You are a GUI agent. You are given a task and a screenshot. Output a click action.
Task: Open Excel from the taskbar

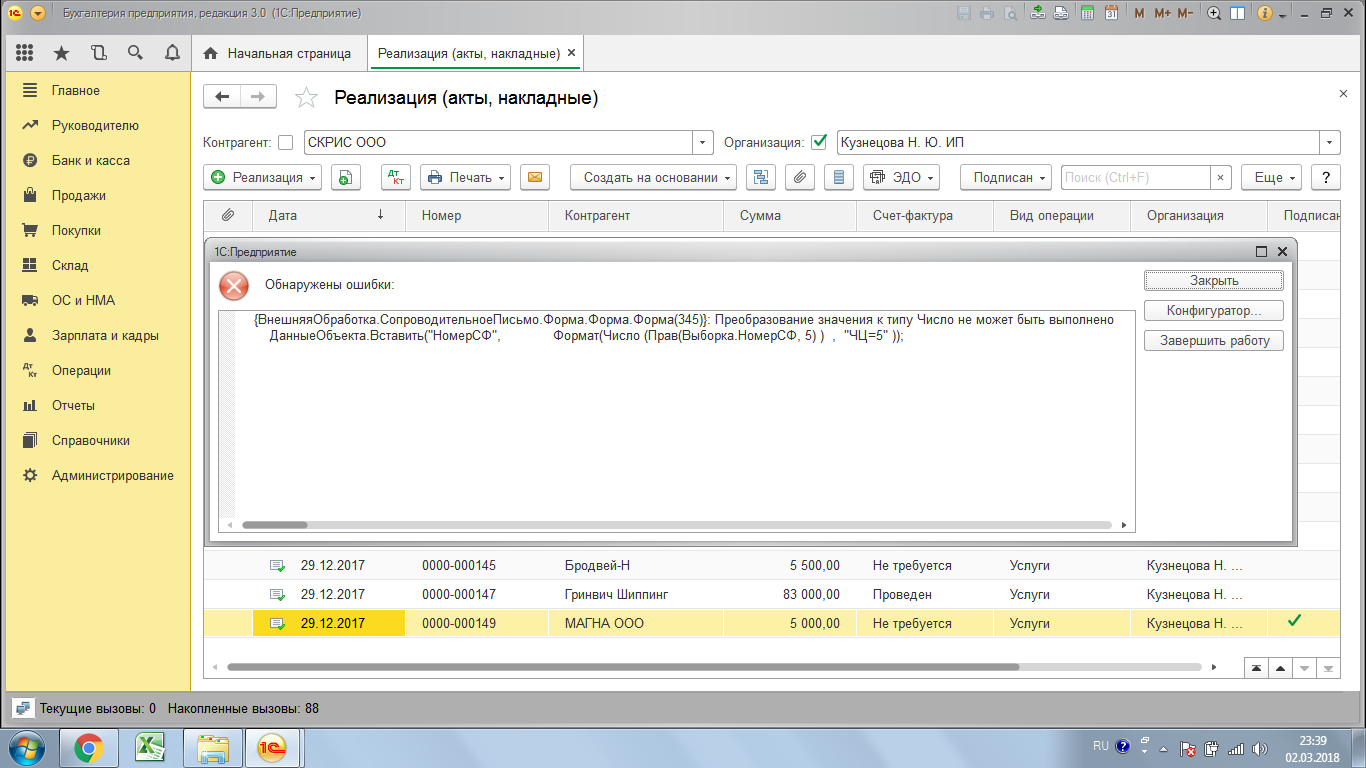pos(150,748)
